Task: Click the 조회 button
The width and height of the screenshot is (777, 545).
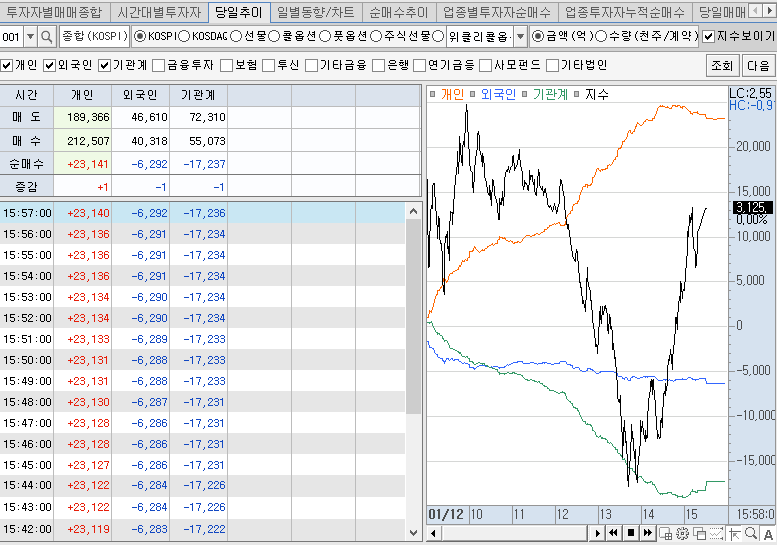Action: (721, 65)
